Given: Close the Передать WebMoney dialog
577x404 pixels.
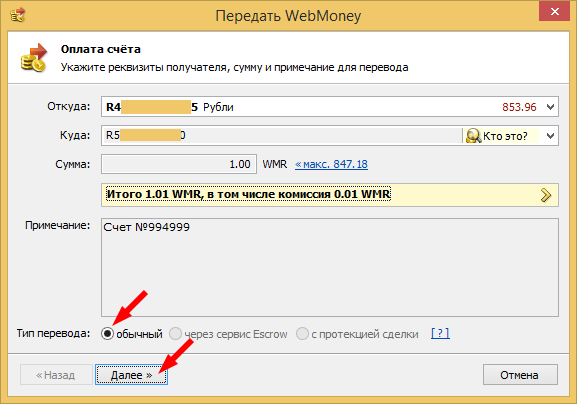Looking at the screenshot, I should click(554, 11).
